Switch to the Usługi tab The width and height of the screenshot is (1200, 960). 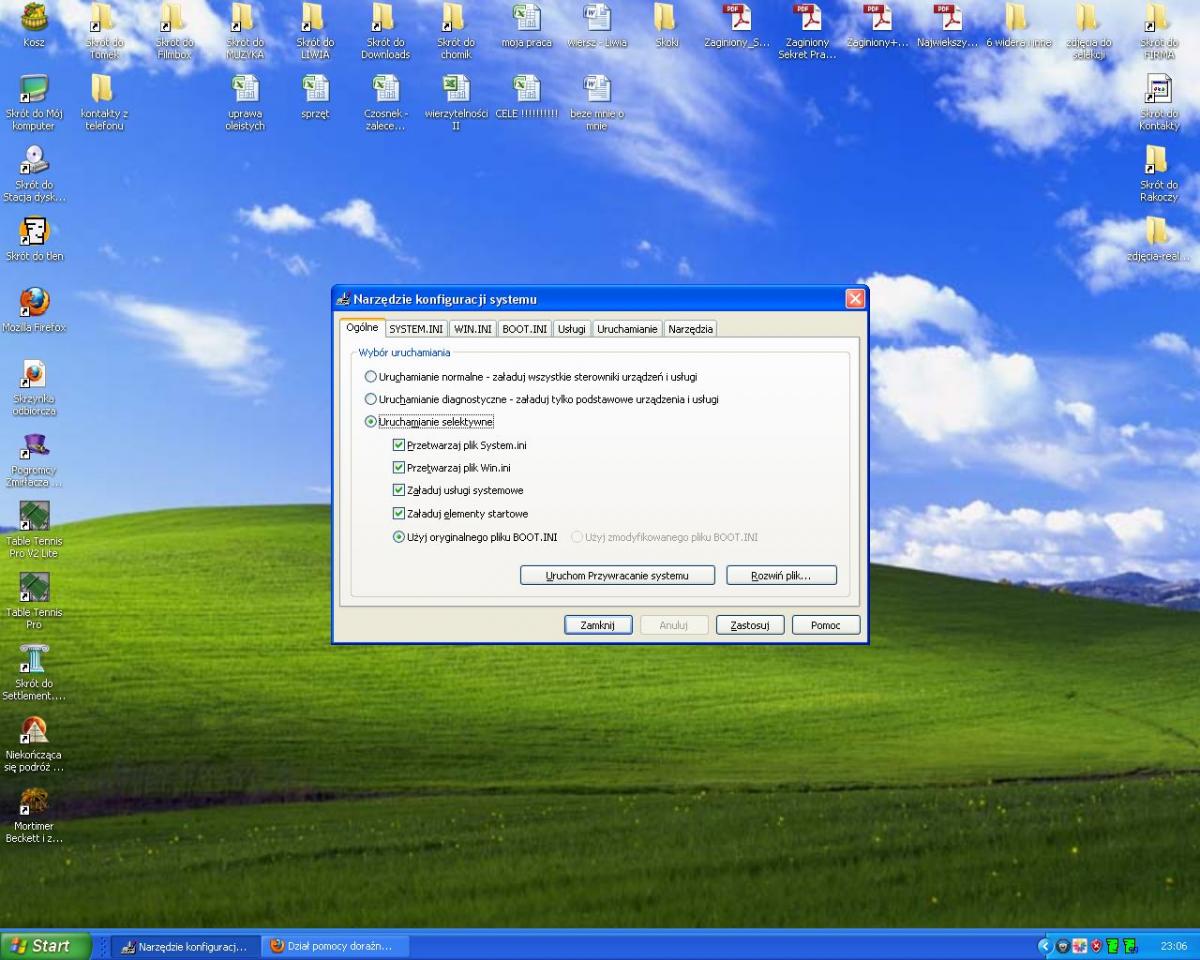(x=572, y=329)
